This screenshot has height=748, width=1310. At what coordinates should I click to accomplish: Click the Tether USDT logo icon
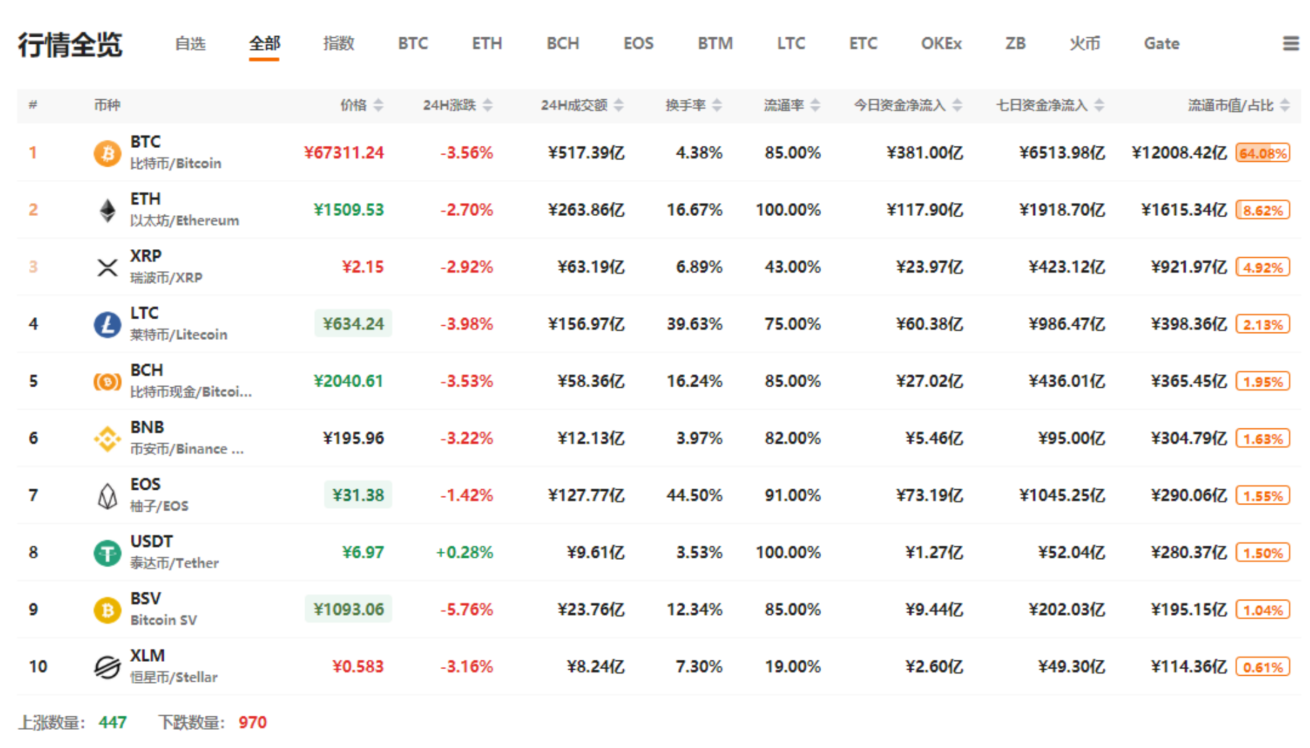click(107, 552)
